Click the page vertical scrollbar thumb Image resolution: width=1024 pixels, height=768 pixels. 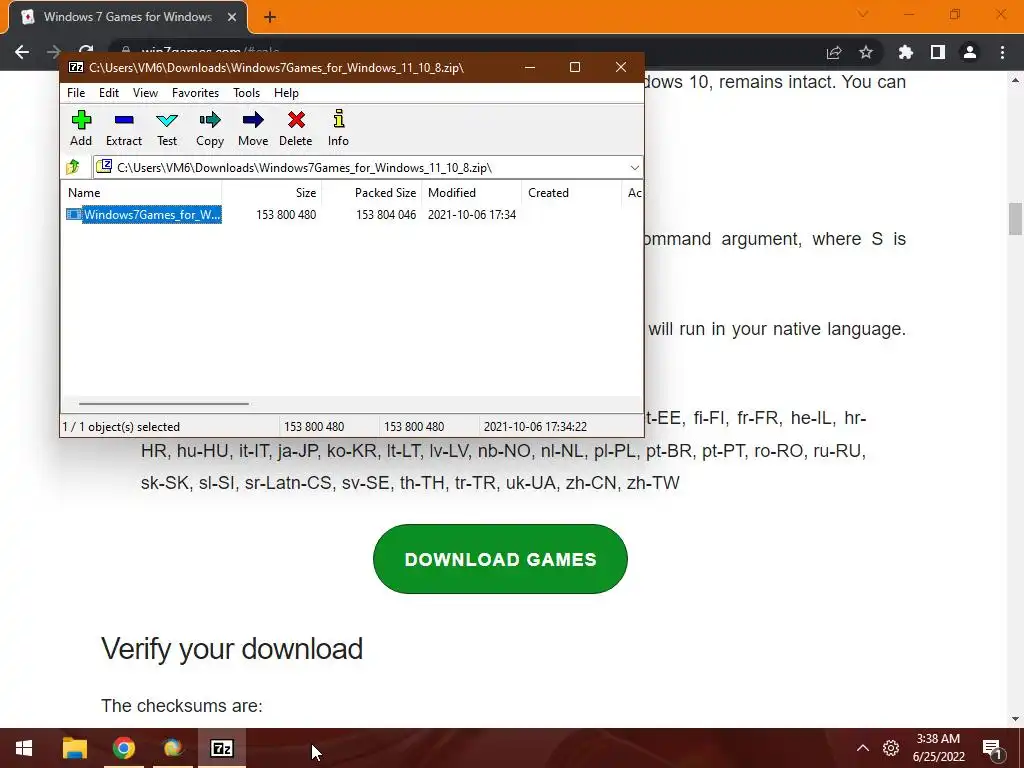click(x=1015, y=219)
